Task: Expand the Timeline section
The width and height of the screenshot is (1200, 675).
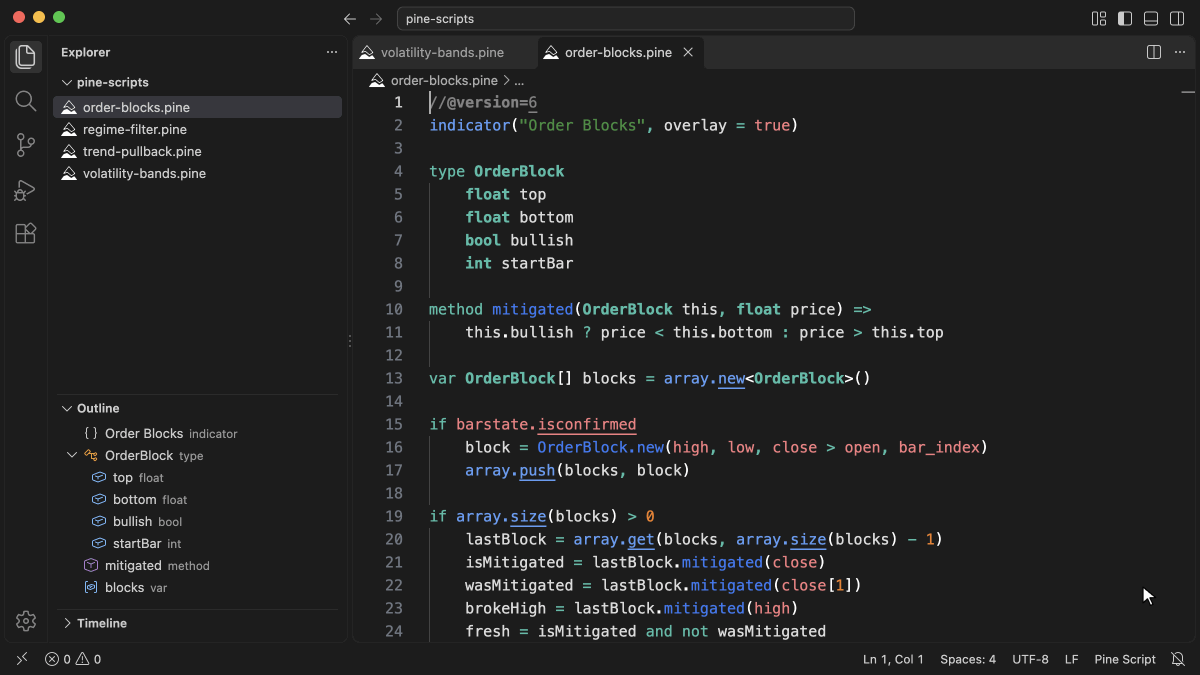Action: point(198,623)
